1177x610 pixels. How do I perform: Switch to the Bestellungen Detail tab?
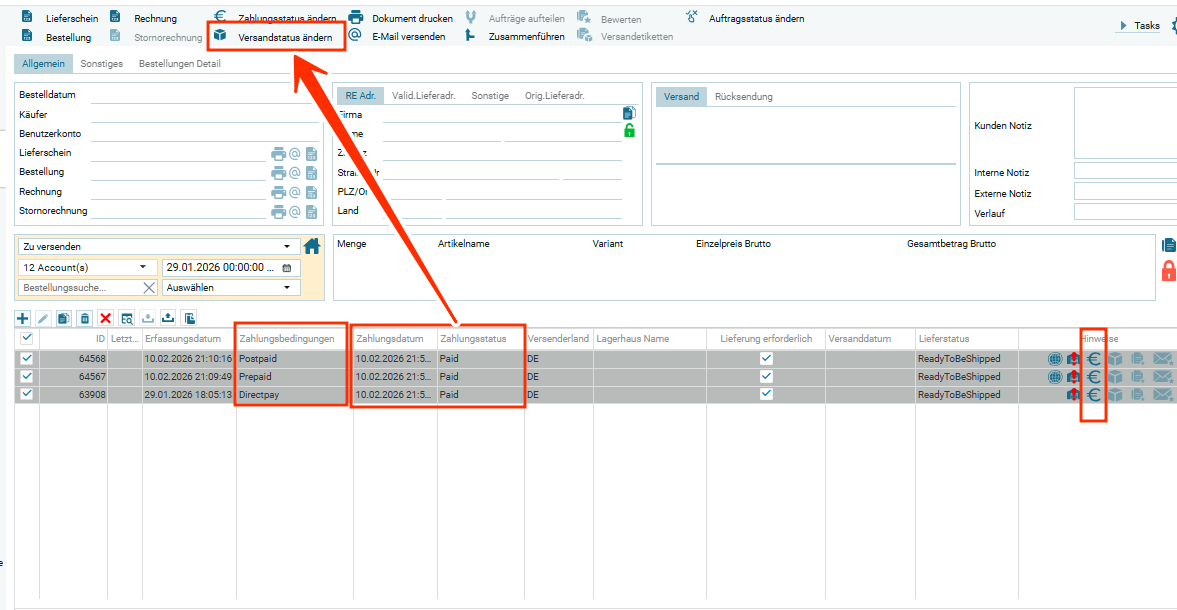179,64
